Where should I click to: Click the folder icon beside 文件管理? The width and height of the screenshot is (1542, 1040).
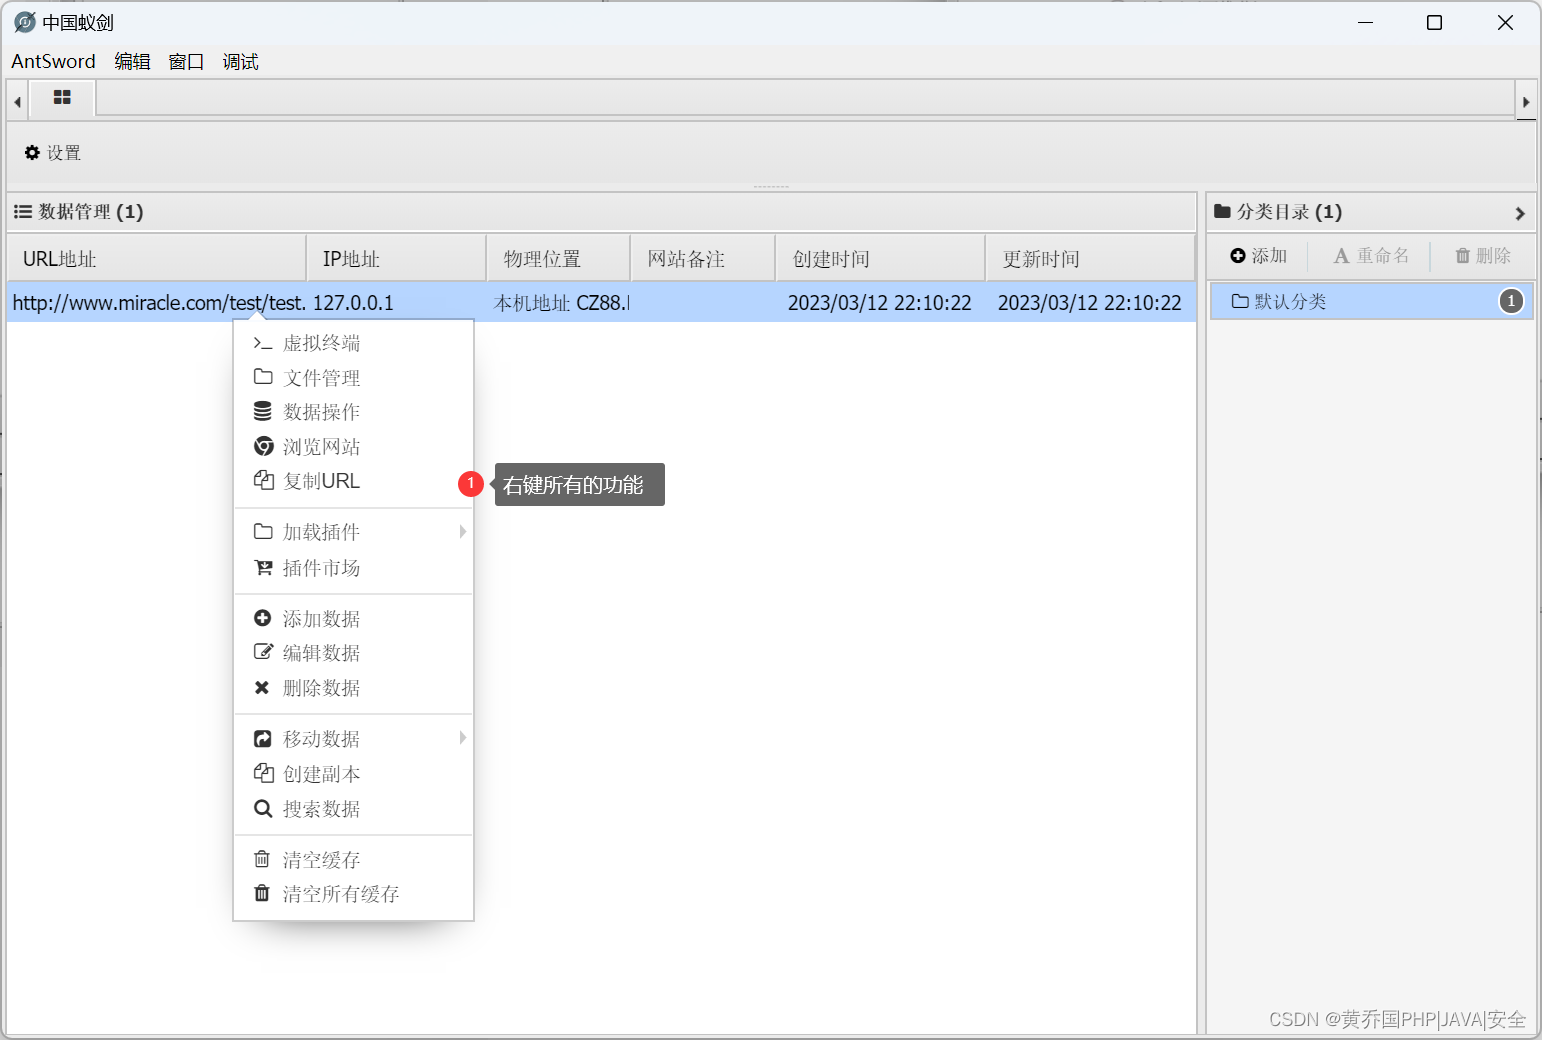263,377
